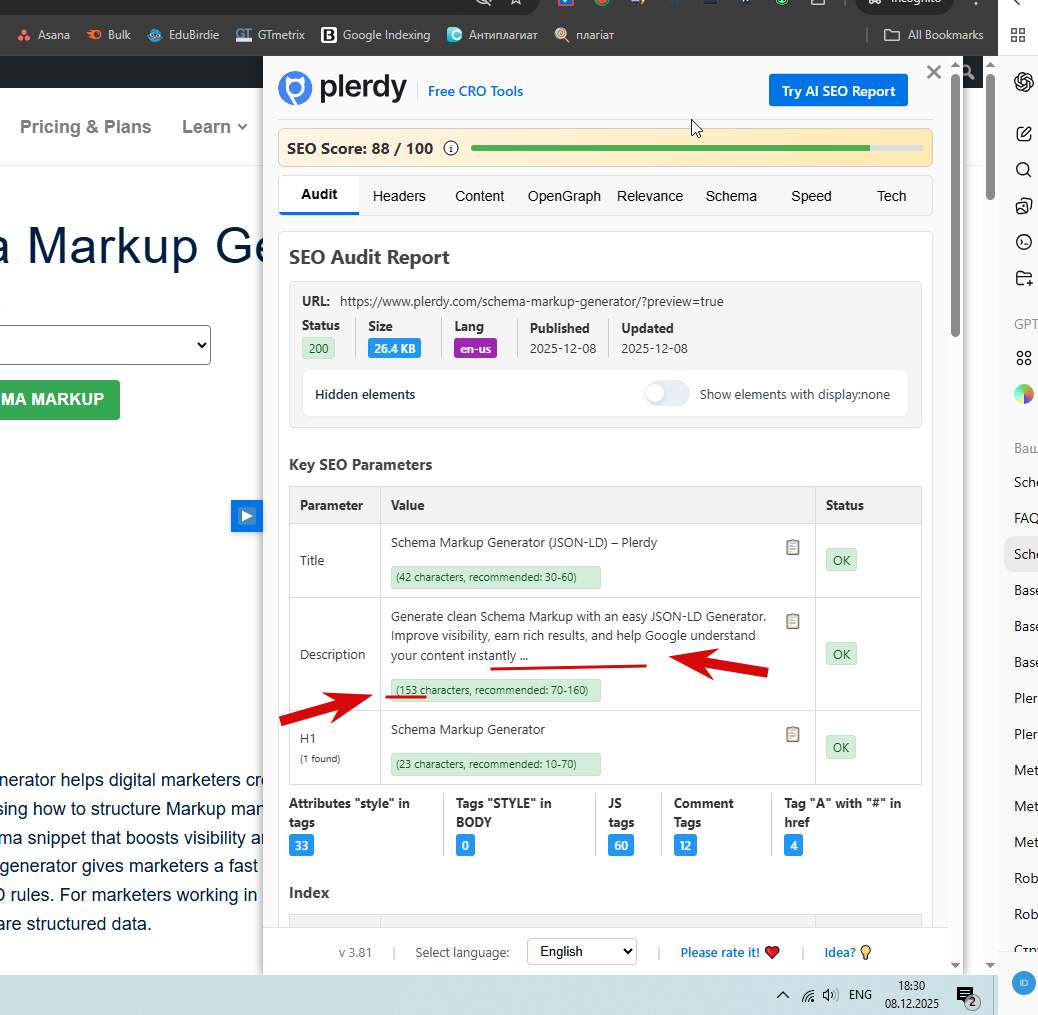Switch to the Speed tab
The width and height of the screenshot is (1038, 1015).
(811, 196)
